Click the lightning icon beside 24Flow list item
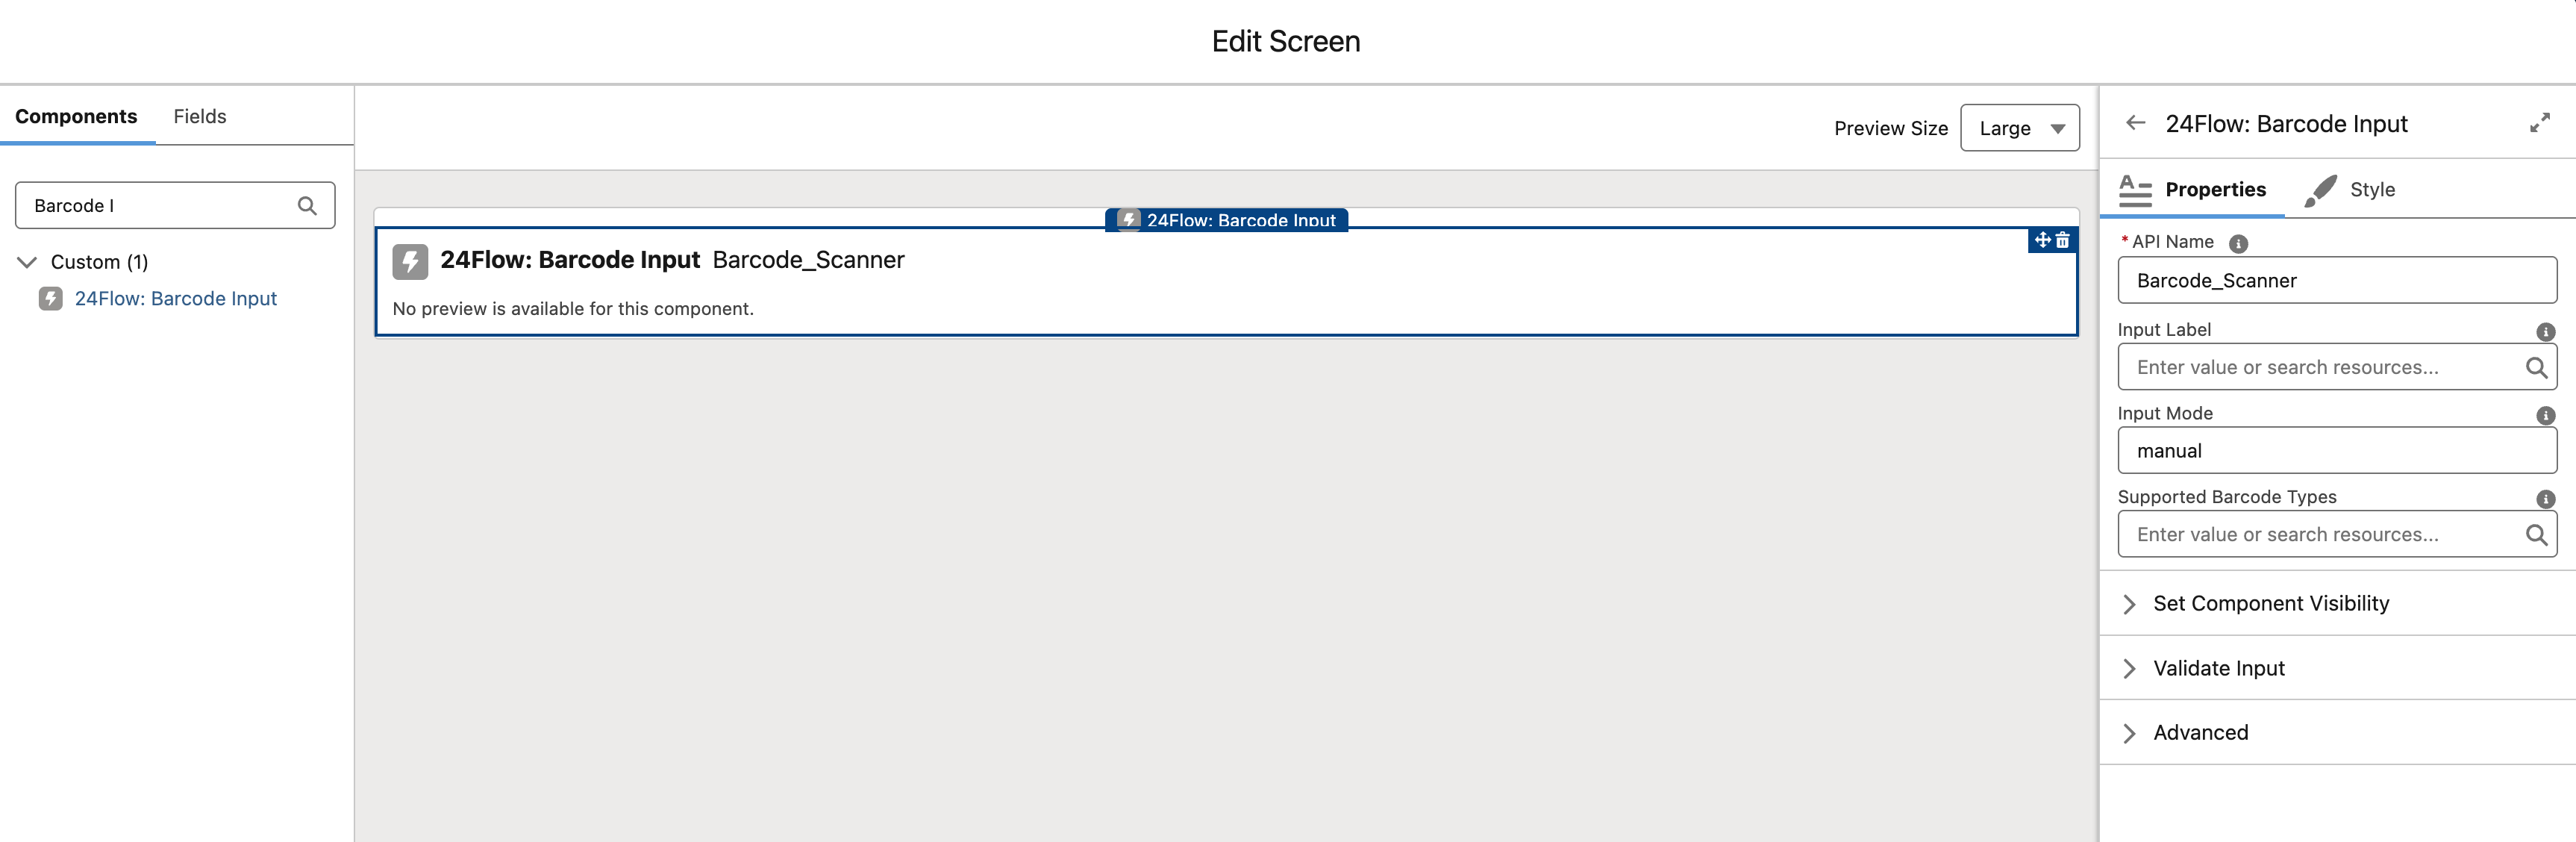Viewport: 2576px width, 842px height. point(50,298)
